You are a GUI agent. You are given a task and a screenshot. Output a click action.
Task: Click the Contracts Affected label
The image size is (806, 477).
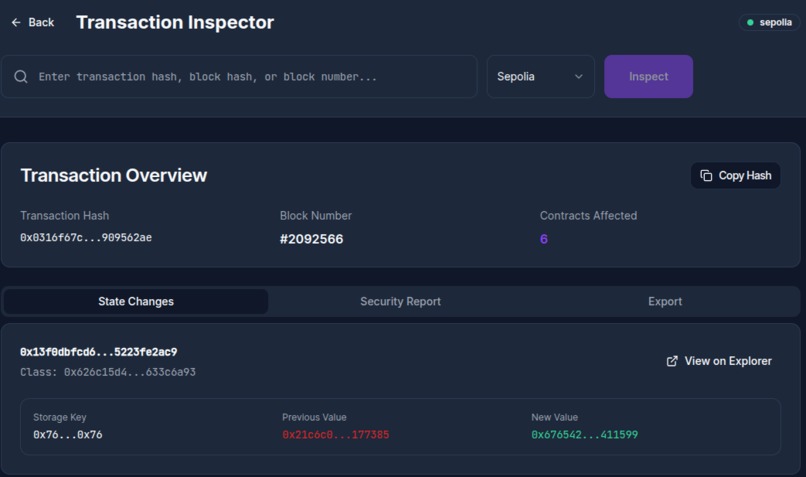pyautogui.click(x=588, y=215)
